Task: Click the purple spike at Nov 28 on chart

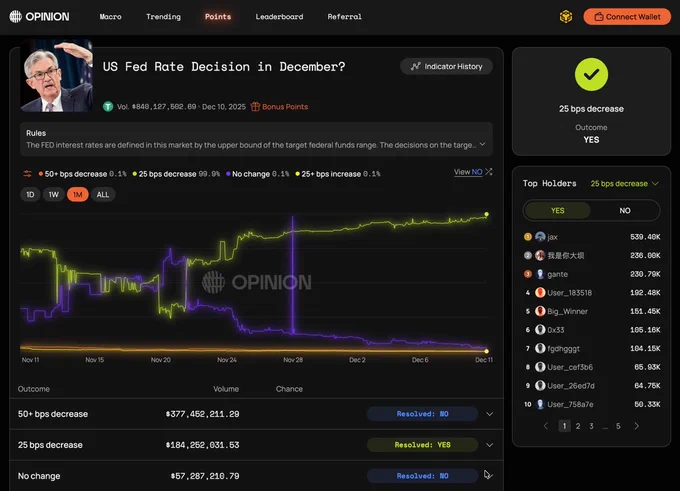Action: [x=293, y=273]
